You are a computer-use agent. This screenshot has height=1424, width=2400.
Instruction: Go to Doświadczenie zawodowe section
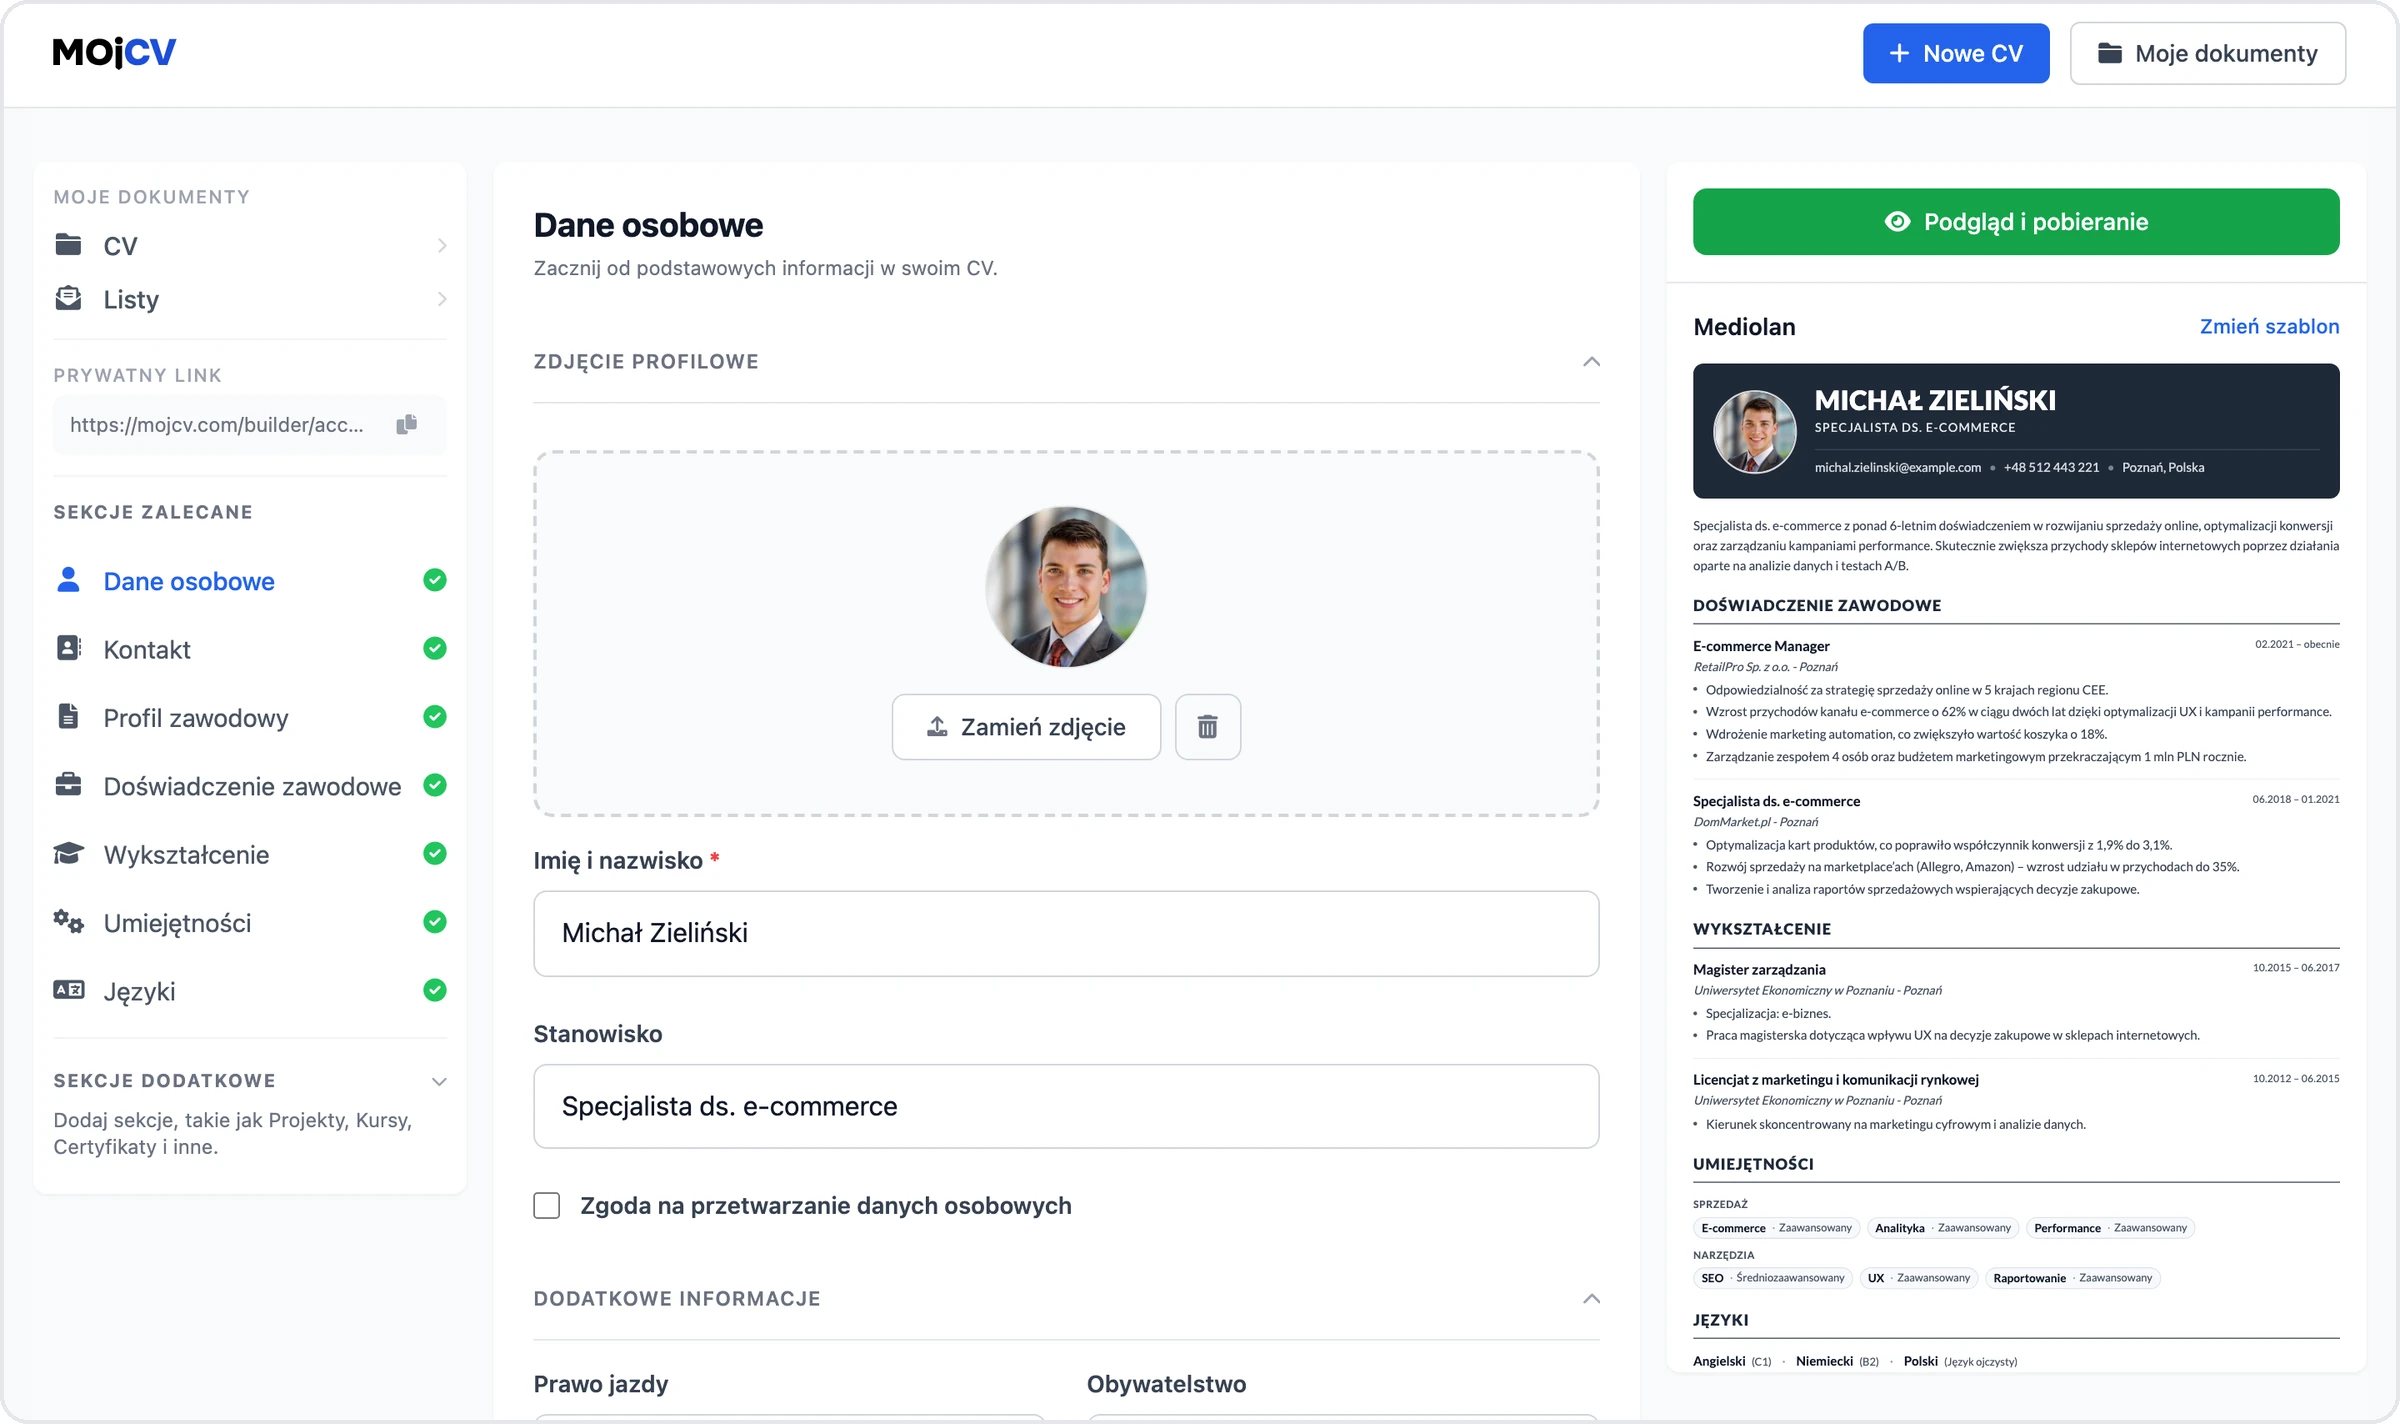[x=250, y=786]
